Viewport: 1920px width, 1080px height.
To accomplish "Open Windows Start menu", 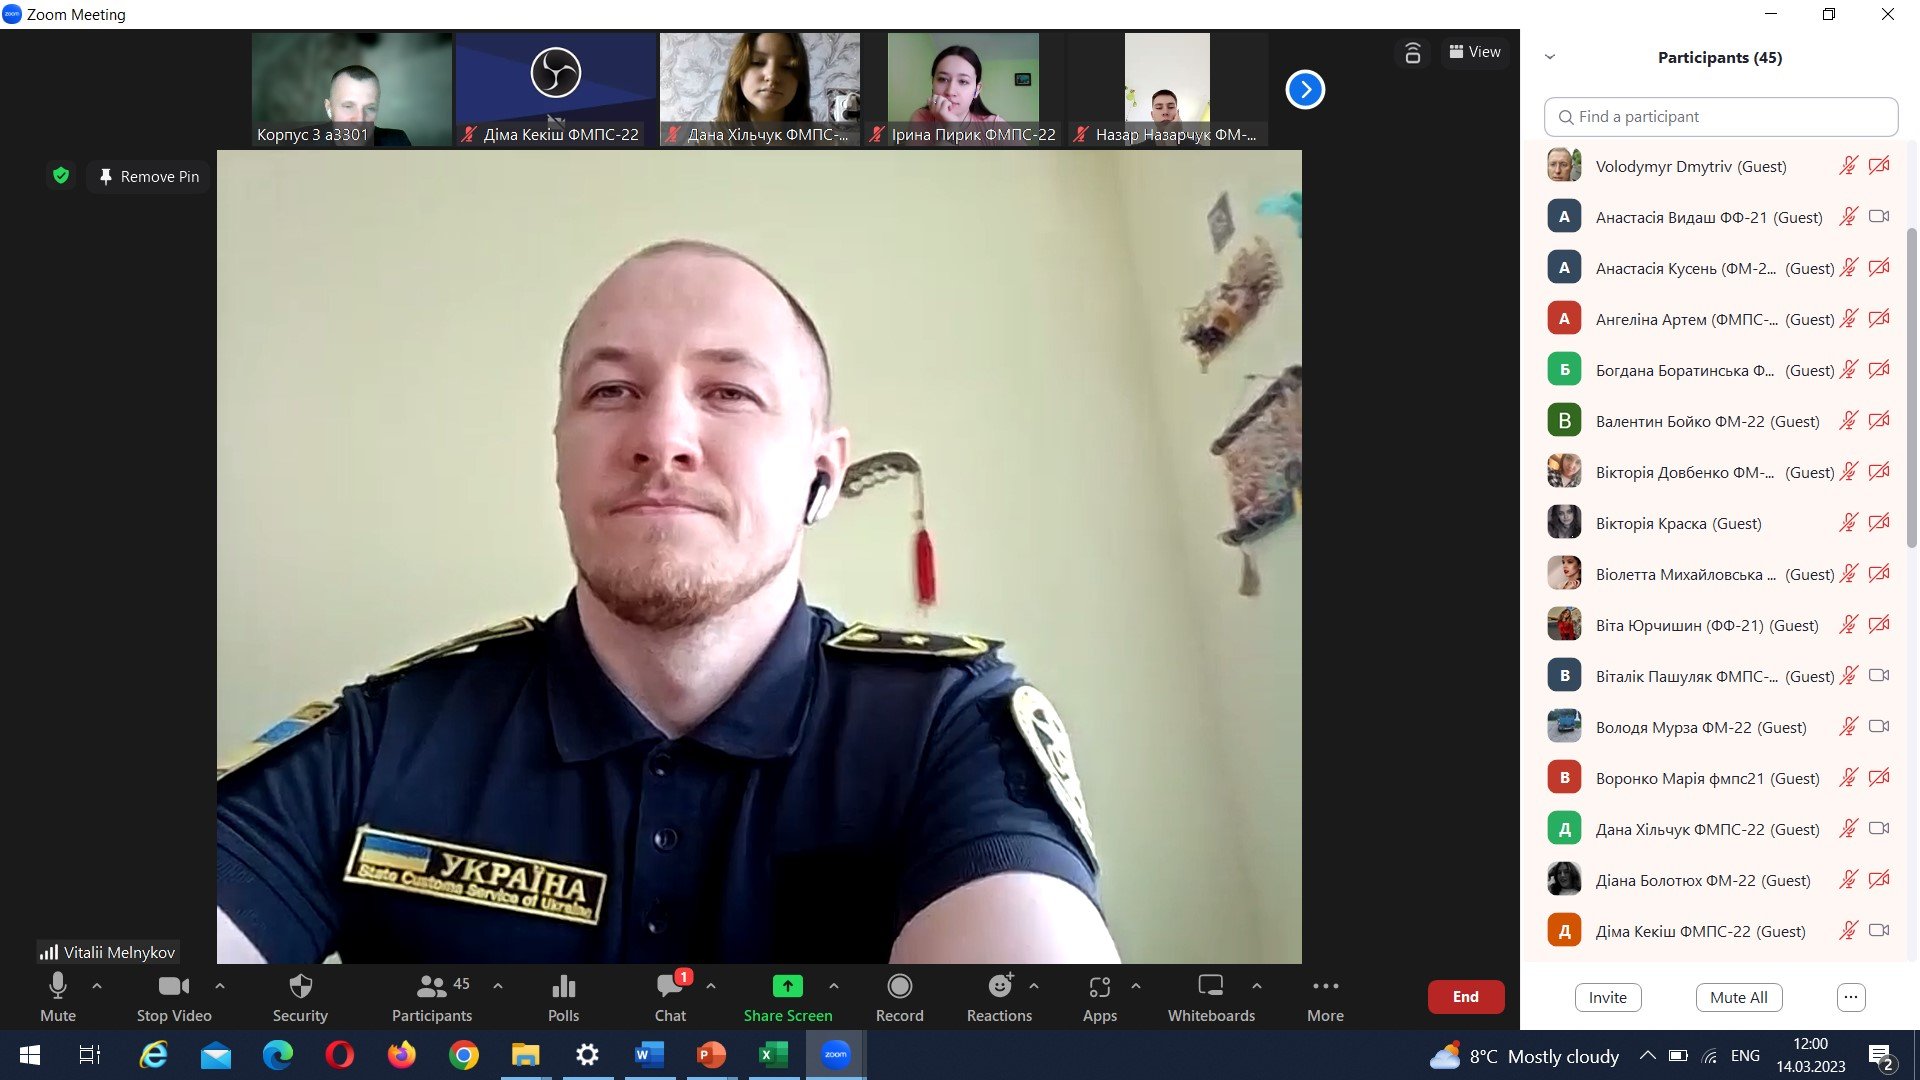I will [x=30, y=1055].
